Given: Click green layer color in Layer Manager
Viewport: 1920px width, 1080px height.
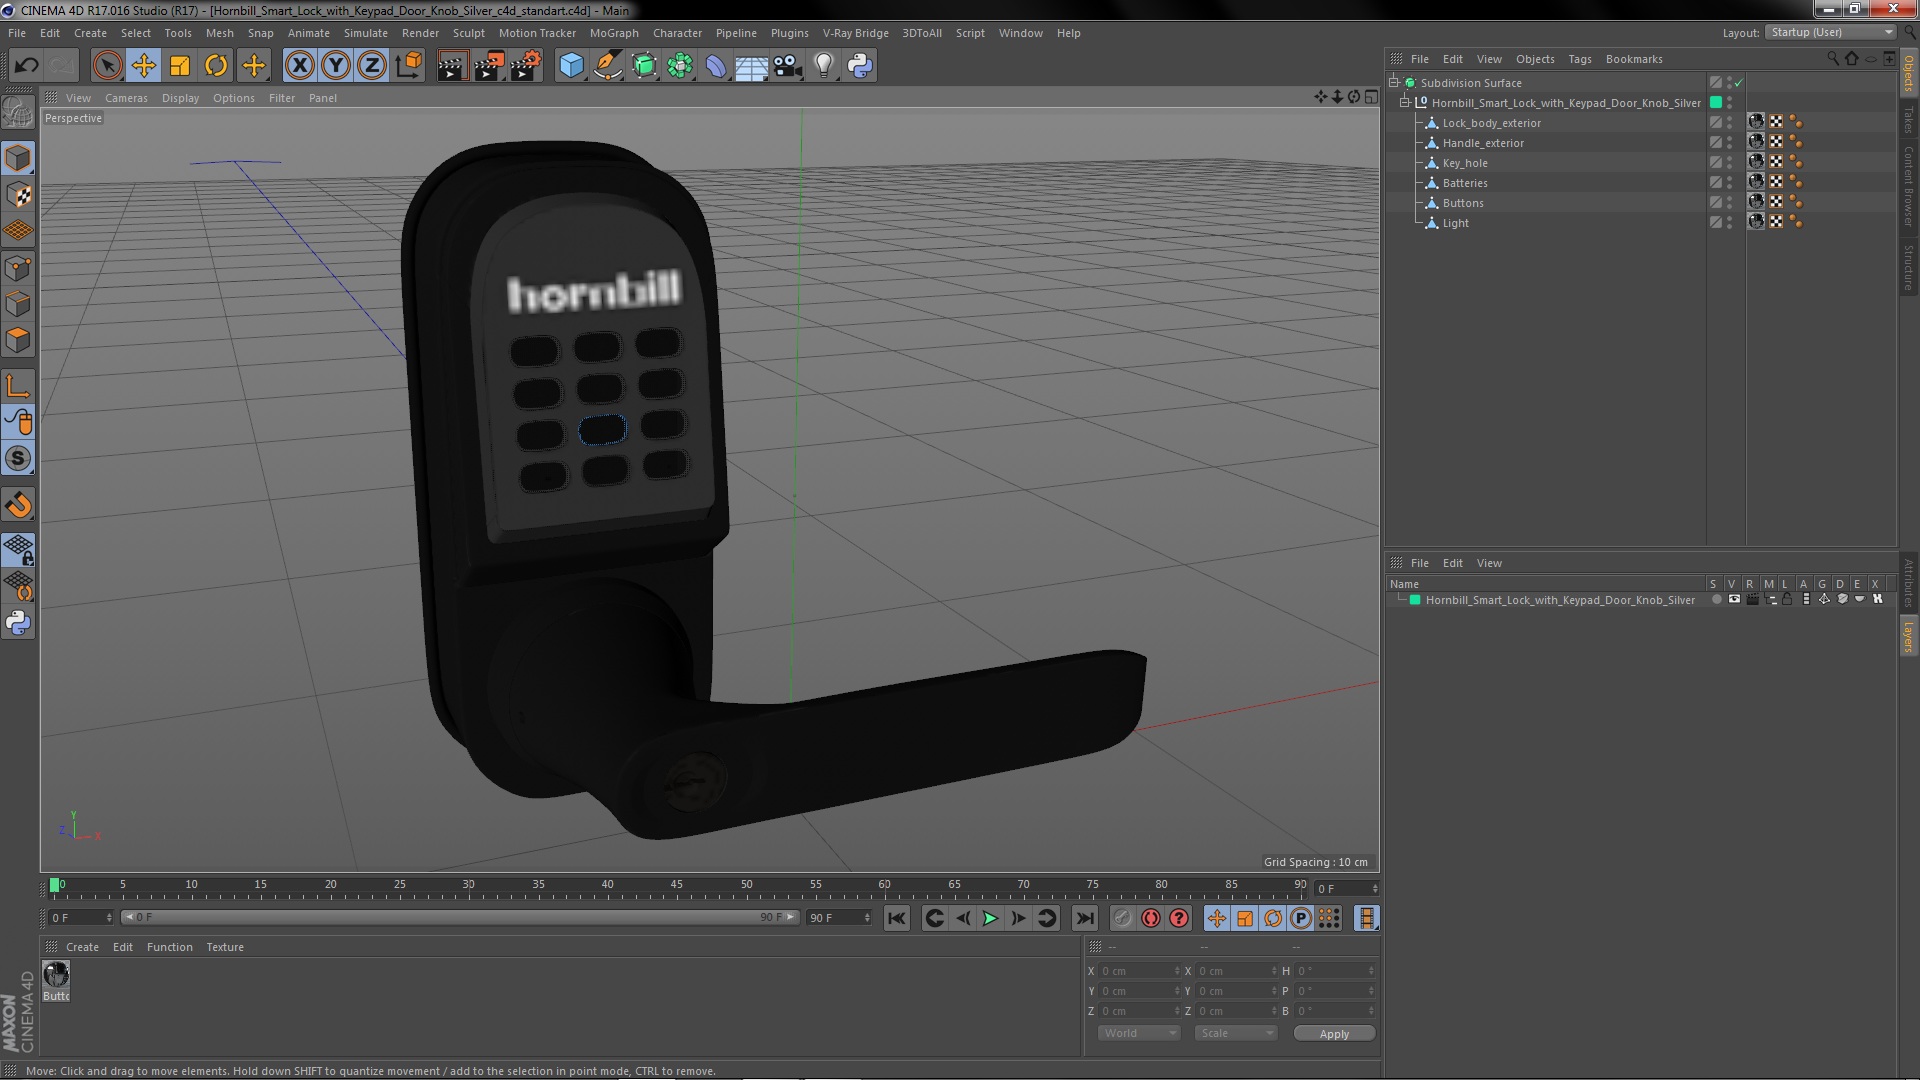Looking at the screenshot, I should pyautogui.click(x=1415, y=600).
